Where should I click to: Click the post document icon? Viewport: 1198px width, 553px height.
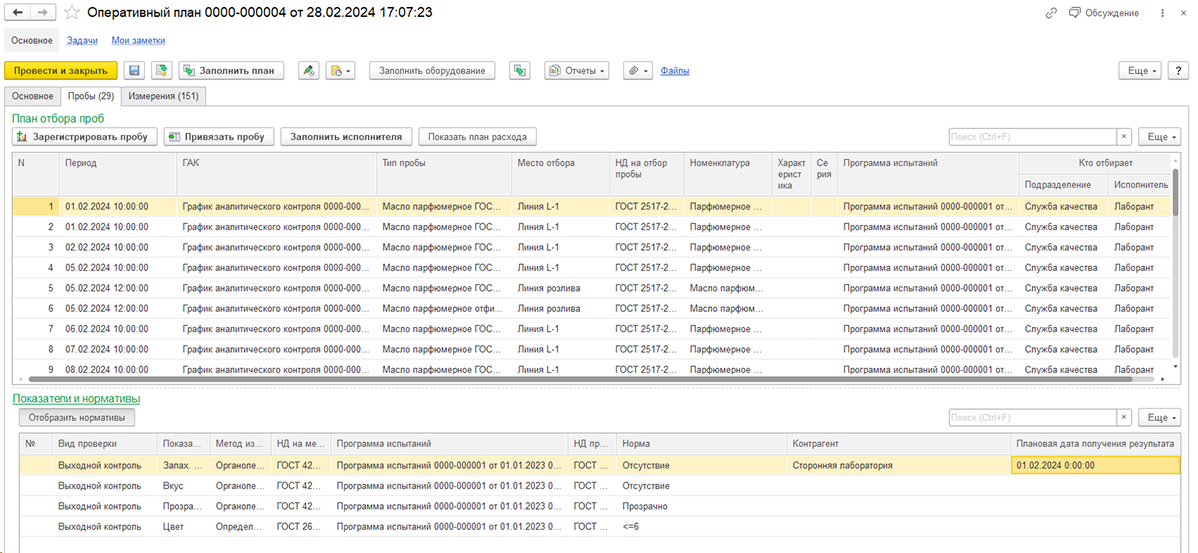161,70
